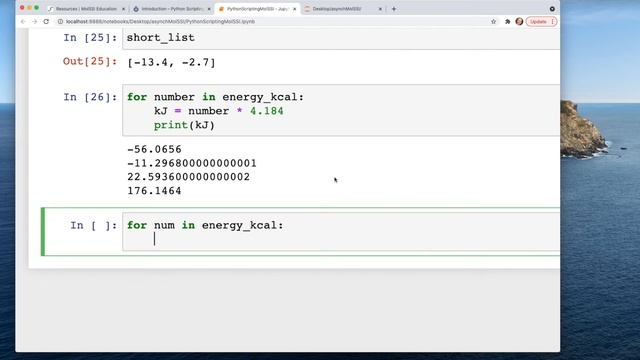Click the 'kJ = number * 4.184' line
Screen dimensions: 640x360
coord(218,111)
